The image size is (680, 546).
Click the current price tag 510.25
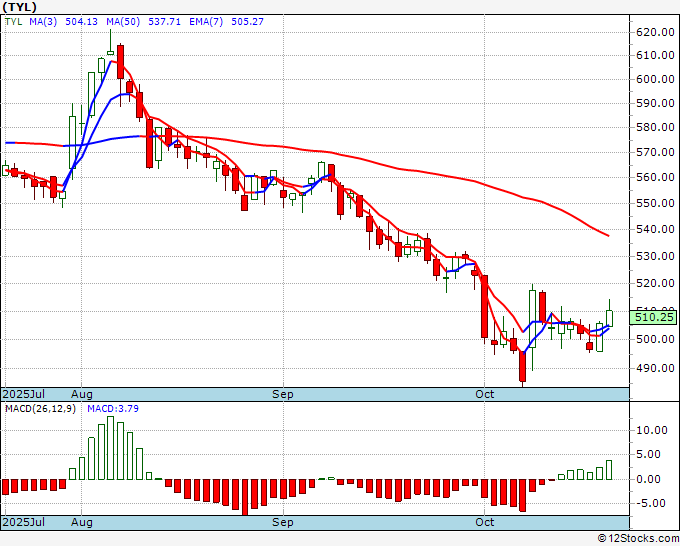654,317
